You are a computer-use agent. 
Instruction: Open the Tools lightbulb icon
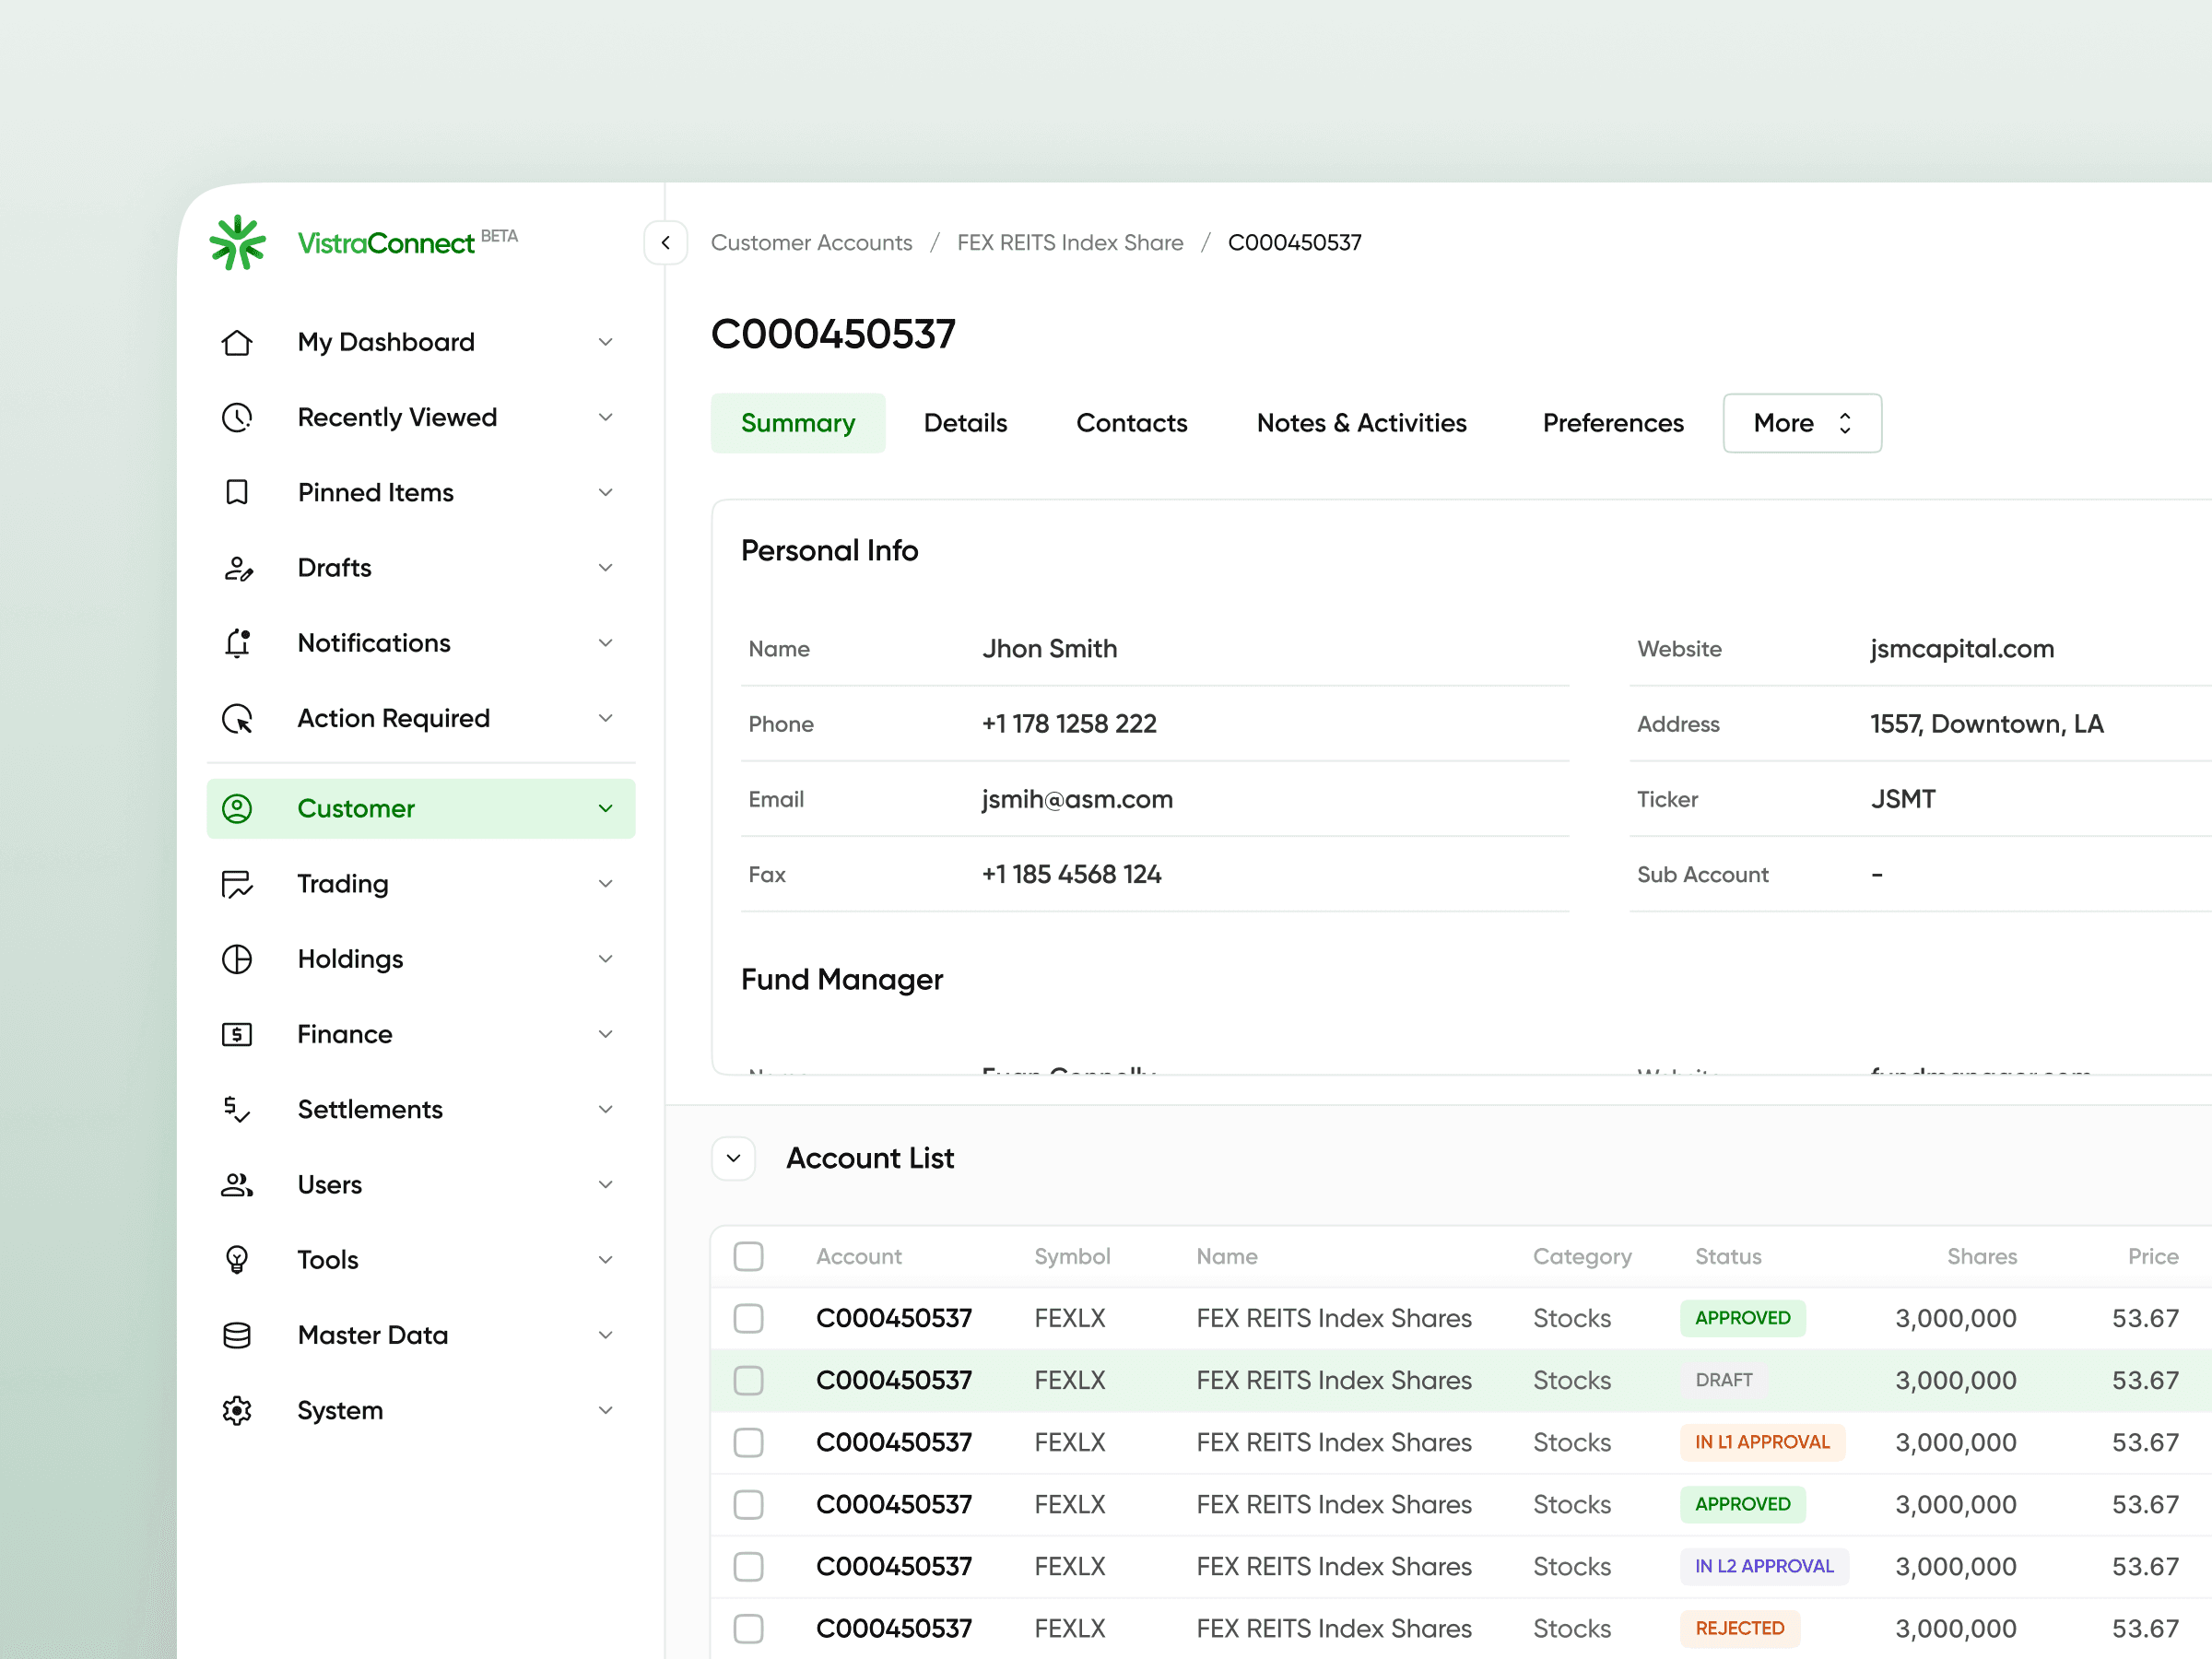point(237,1260)
